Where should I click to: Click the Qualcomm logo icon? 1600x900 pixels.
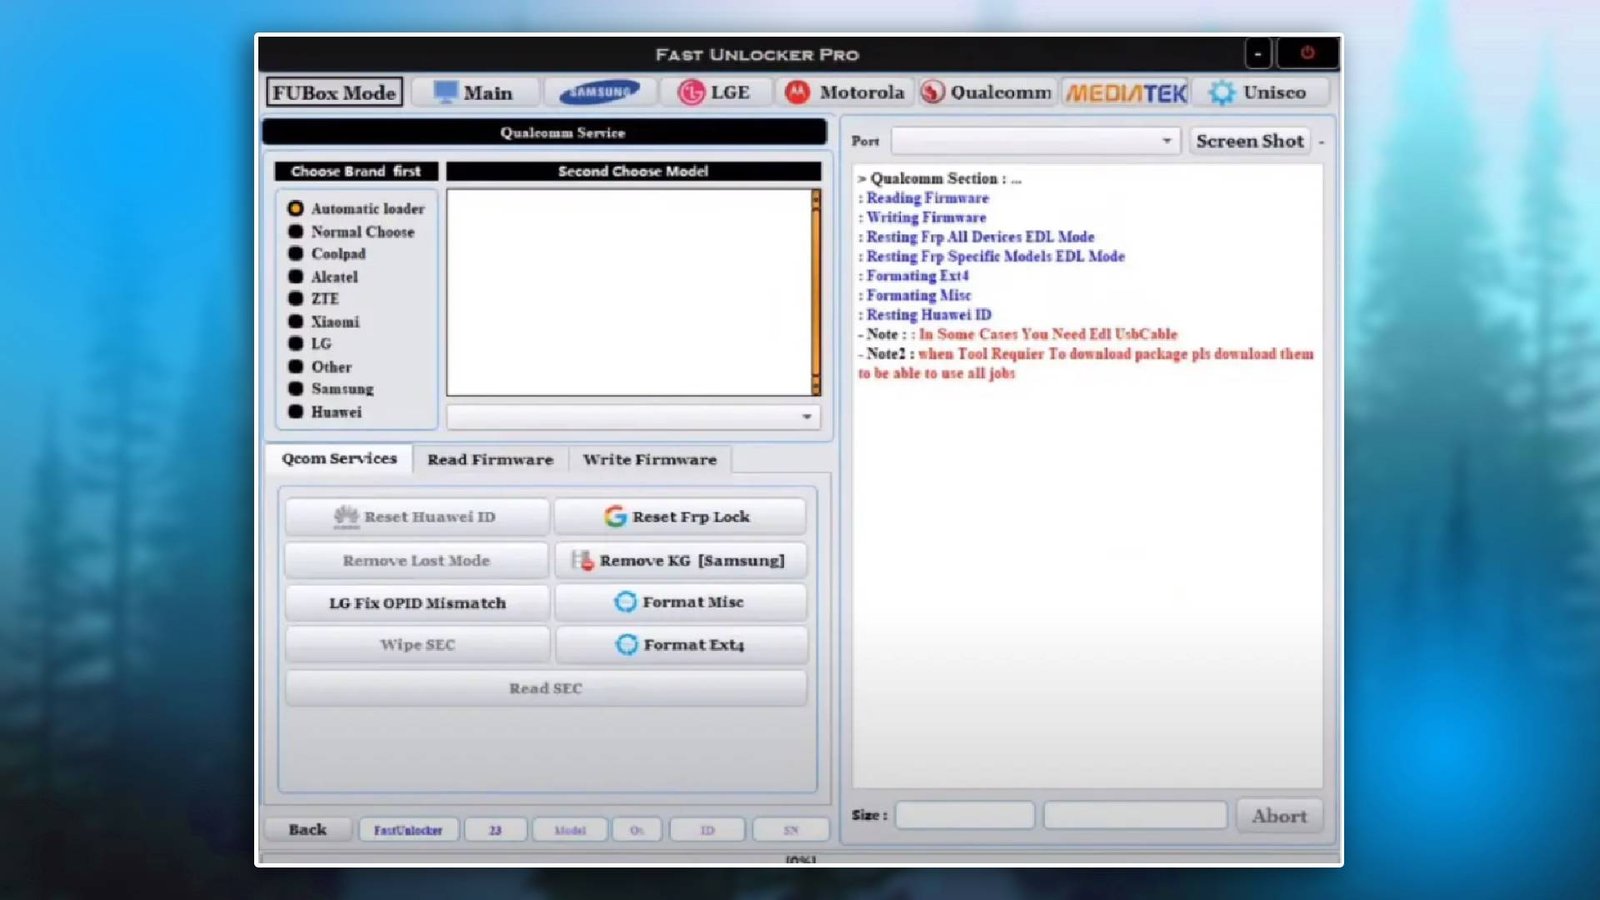(931, 91)
